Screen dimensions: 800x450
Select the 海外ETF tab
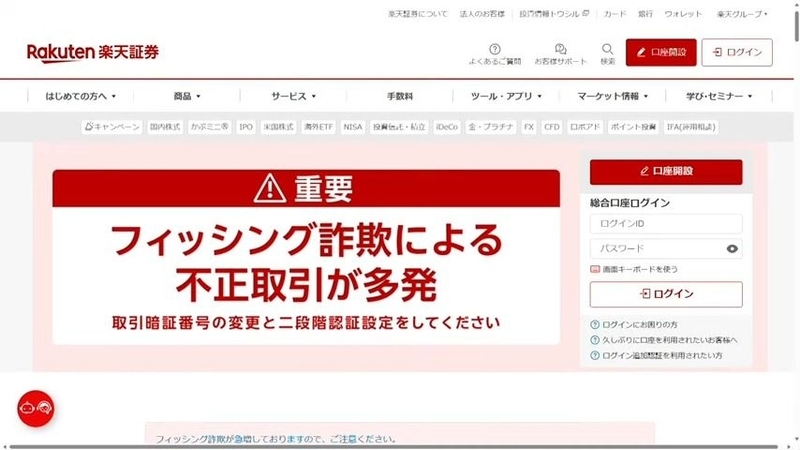point(318,127)
